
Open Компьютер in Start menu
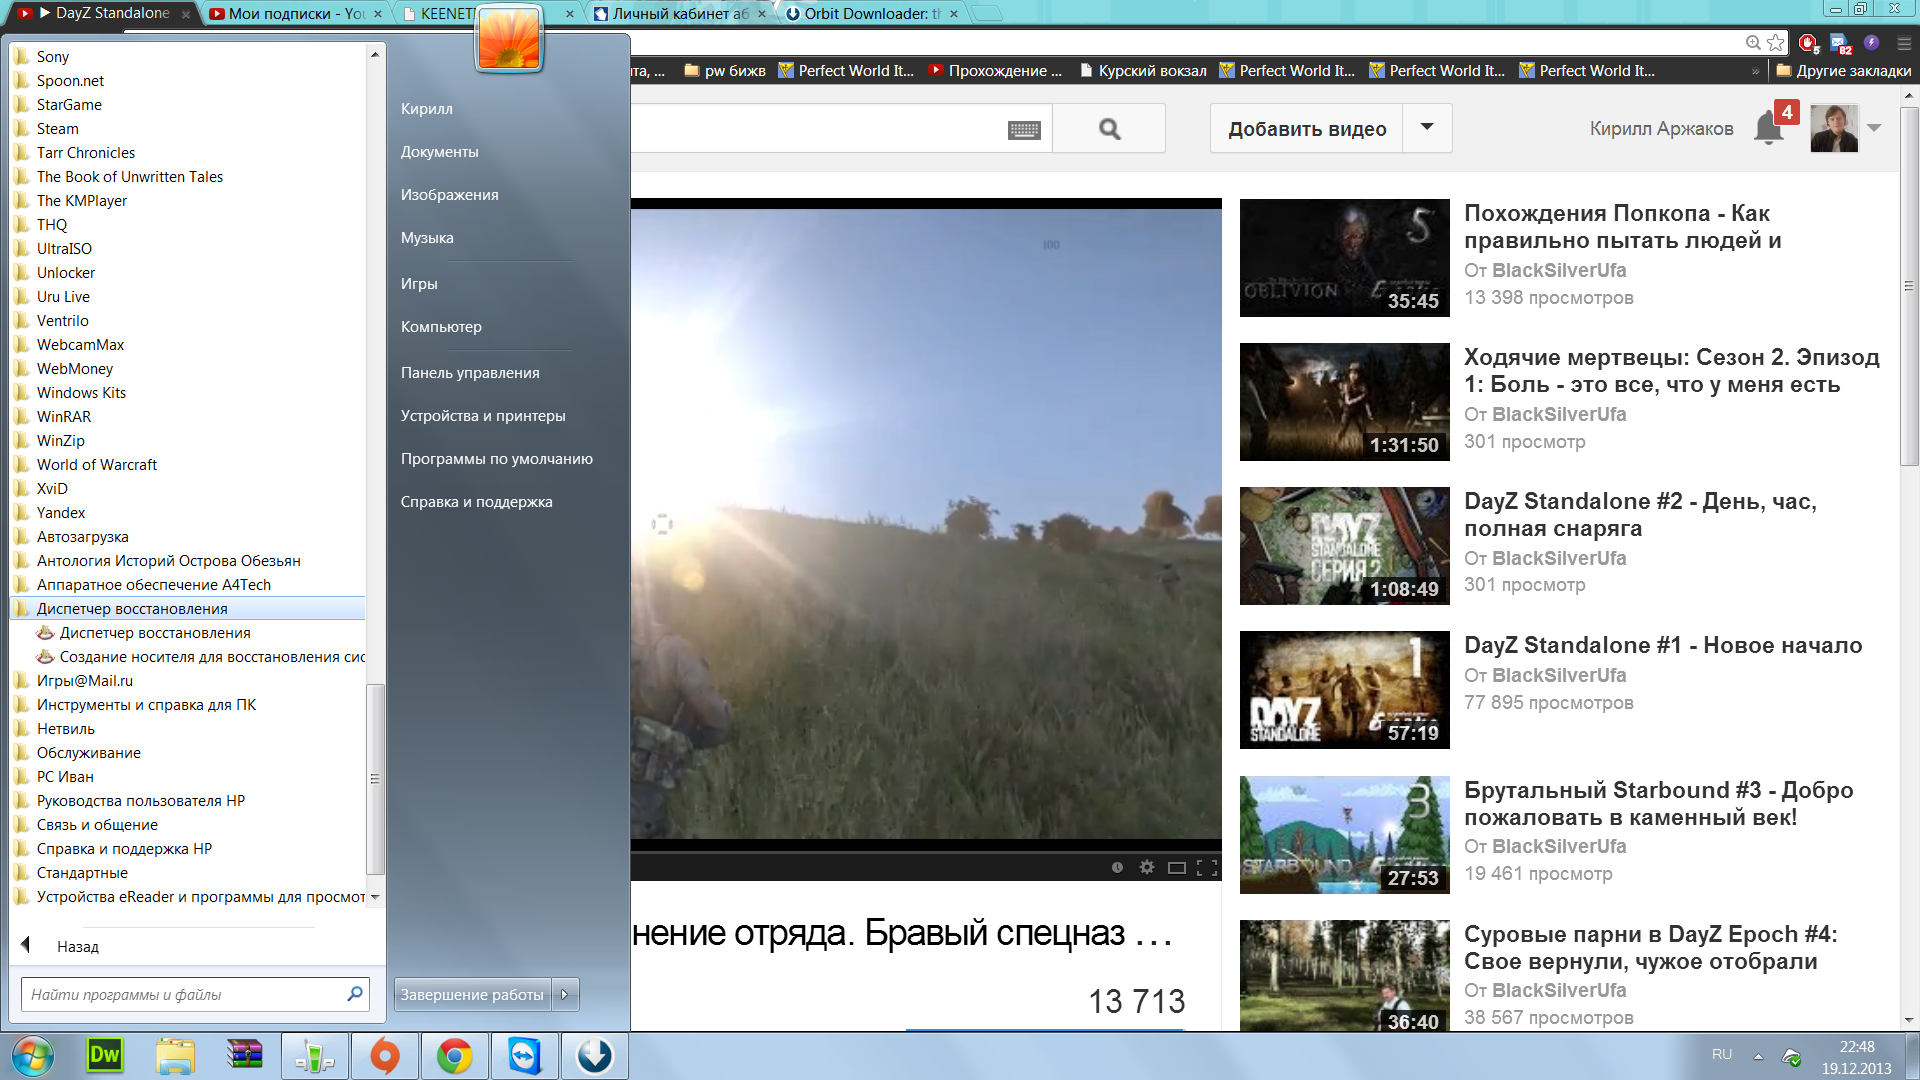(x=441, y=326)
